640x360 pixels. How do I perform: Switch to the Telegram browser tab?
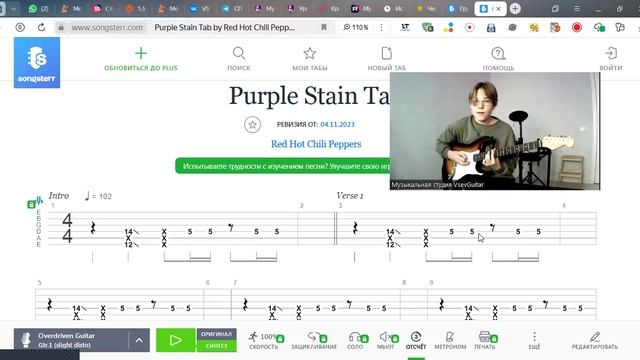point(232,9)
